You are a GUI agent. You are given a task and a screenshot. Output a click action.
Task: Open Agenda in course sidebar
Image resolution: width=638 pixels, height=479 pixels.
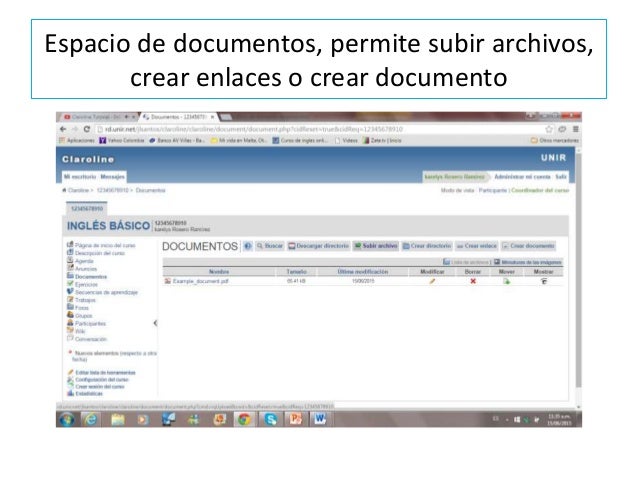84,261
